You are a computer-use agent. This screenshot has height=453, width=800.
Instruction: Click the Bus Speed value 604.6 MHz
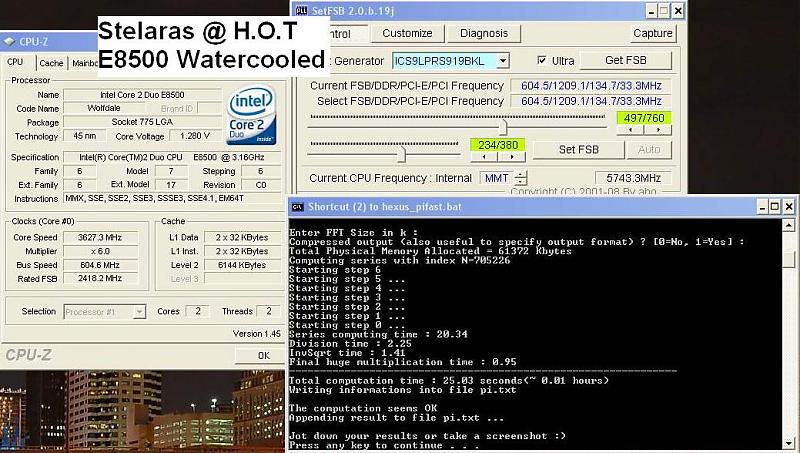click(x=100, y=265)
